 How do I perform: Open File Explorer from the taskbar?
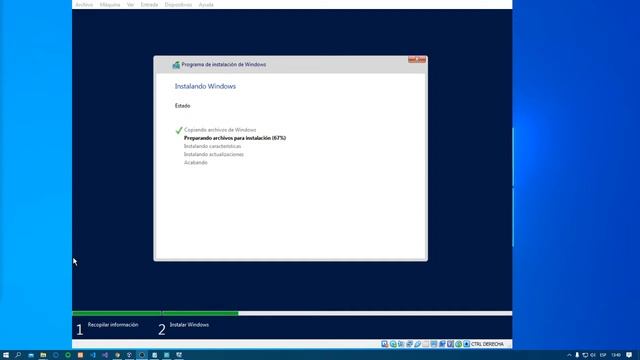pos(43,355)
